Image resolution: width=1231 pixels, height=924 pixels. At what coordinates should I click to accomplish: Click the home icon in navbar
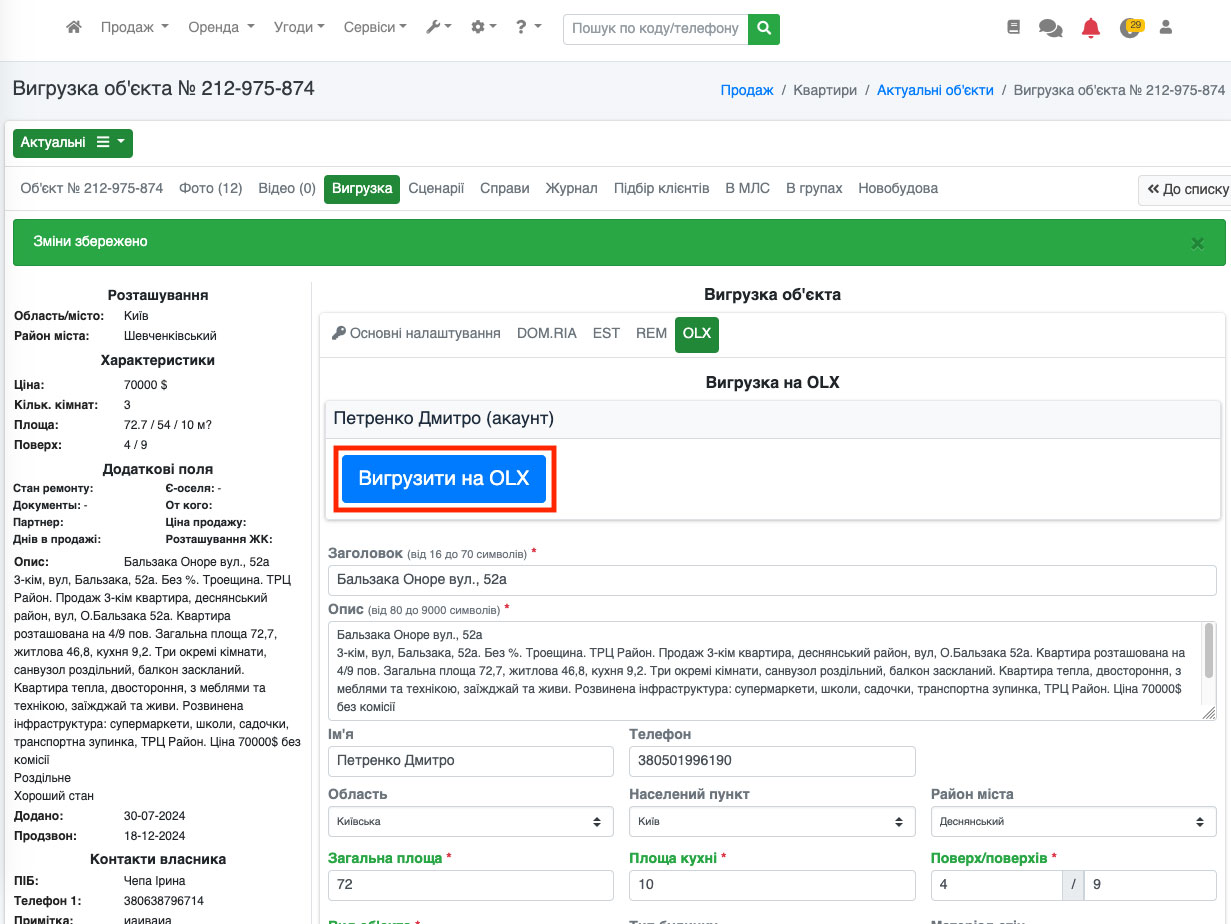[73, 28]
